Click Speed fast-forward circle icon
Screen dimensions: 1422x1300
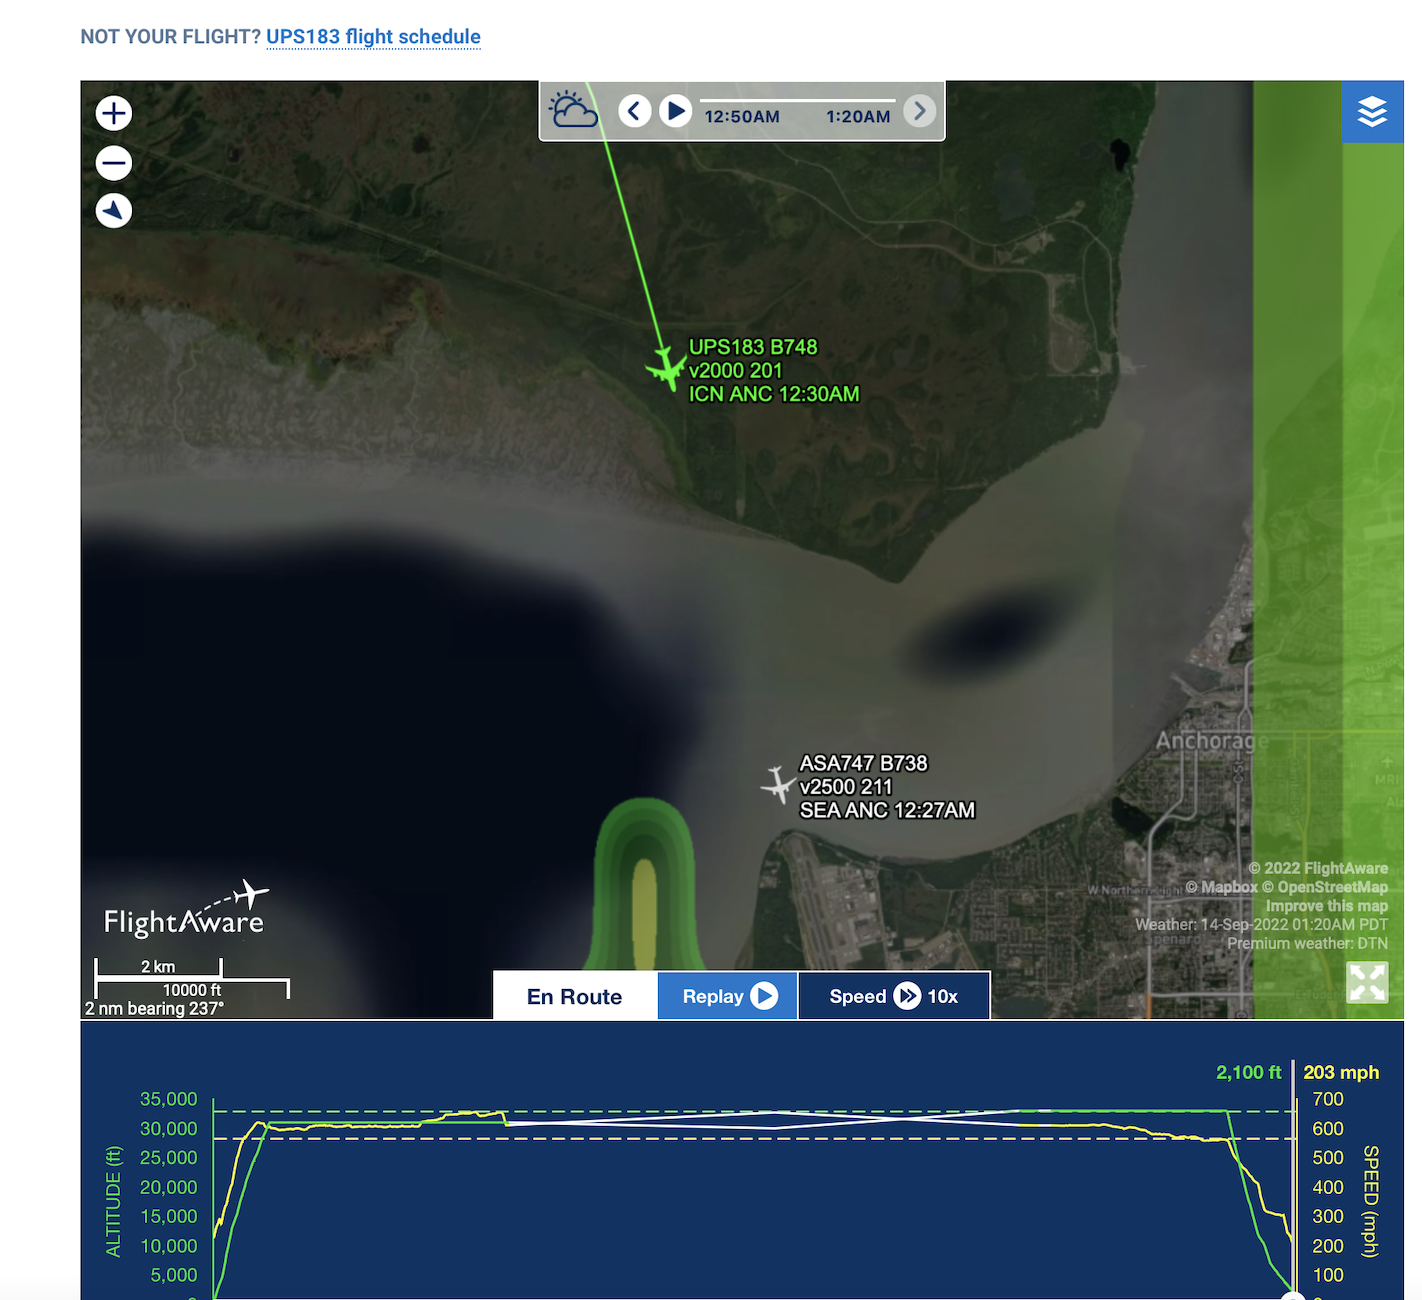coord(907,996)
